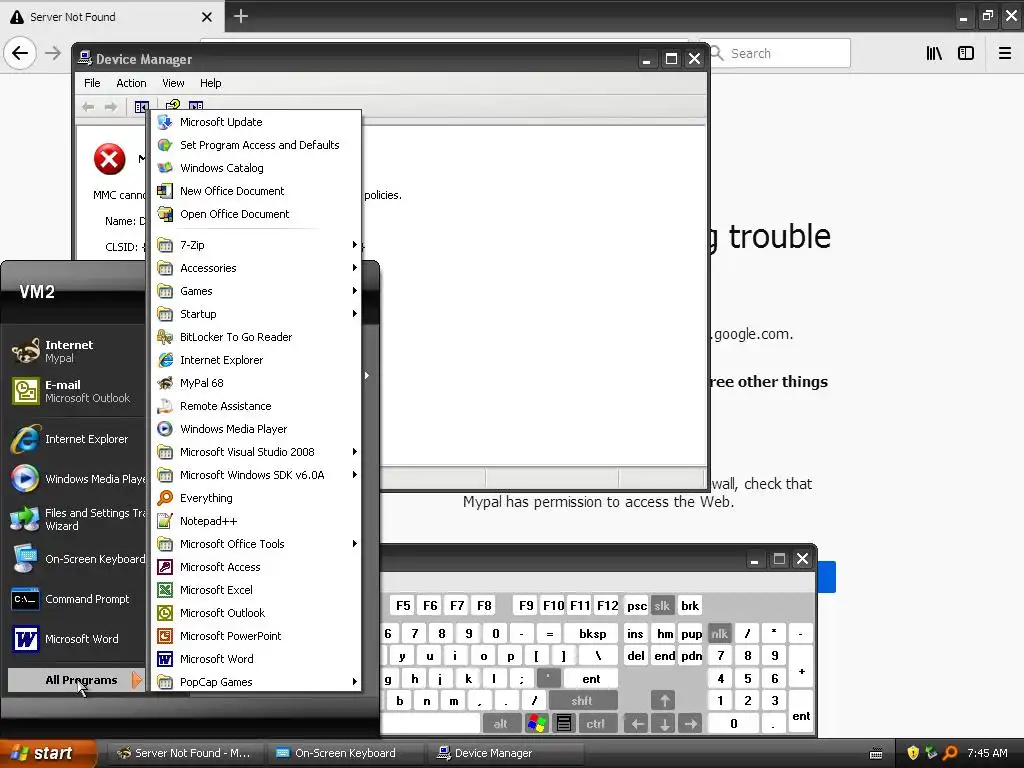Launch BitLocker To Go Reader
The image size is (1024, 768).
click(256, 337)
